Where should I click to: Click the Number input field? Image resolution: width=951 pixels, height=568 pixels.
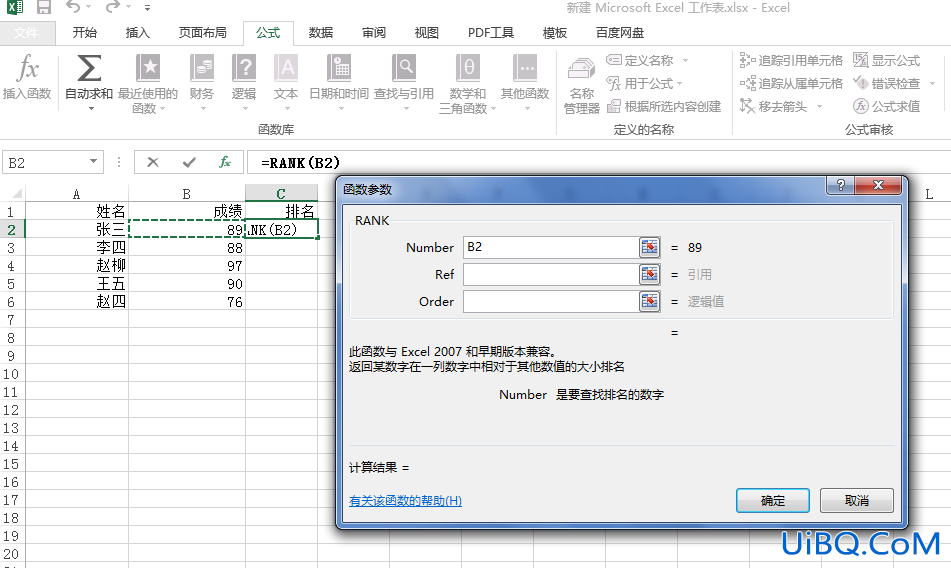(x=551, y=247)
